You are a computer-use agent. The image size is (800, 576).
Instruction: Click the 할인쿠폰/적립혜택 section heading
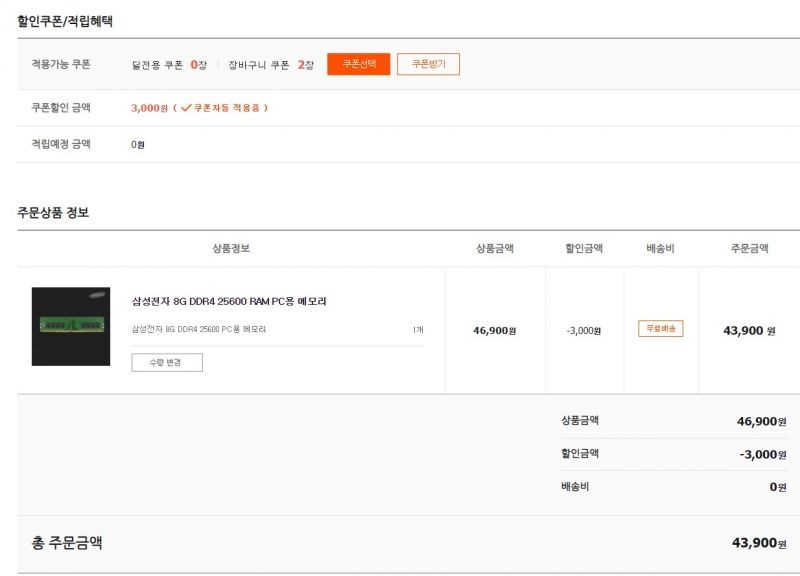click(x=65, y=21)
